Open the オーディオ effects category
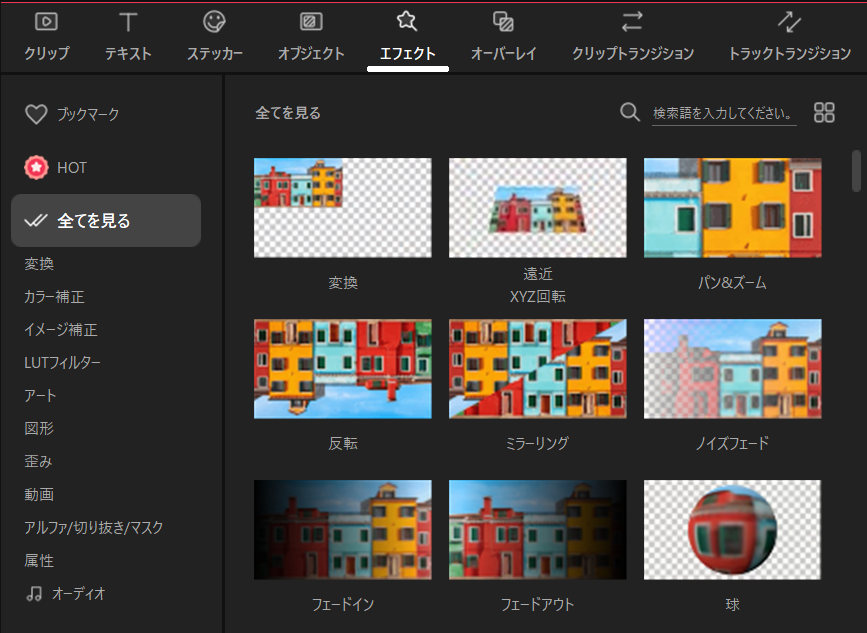 point(66,593)
